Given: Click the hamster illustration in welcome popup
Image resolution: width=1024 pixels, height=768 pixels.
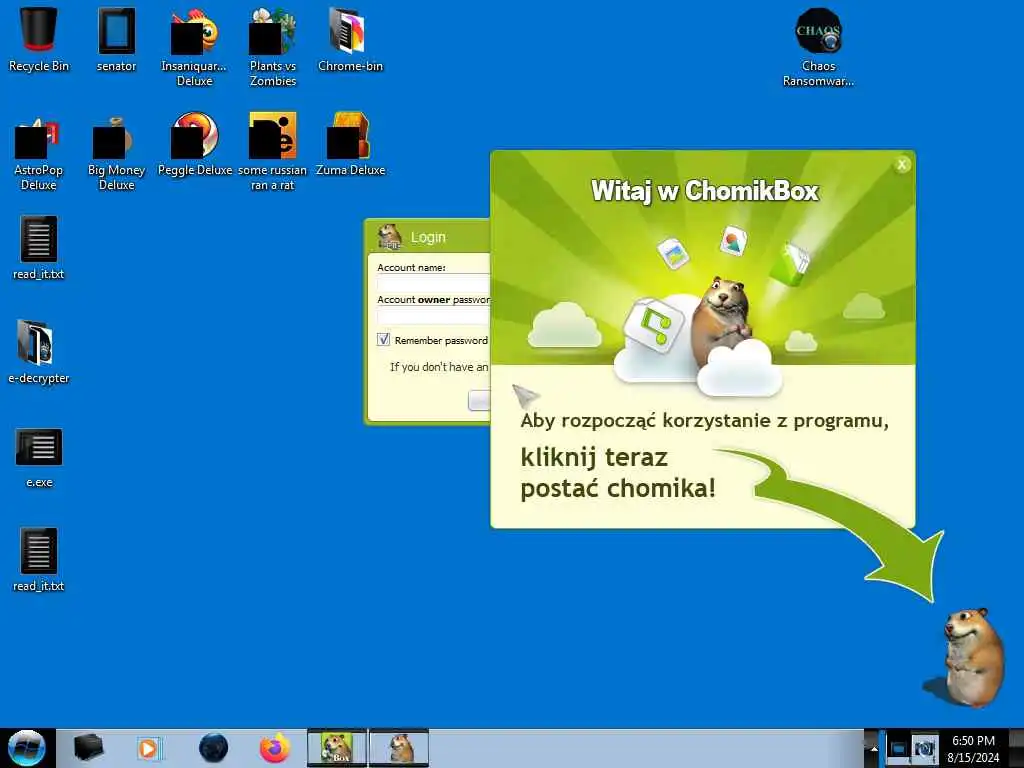Looking at the screenshot, I should pyautogui.click(x=724, y=320).
